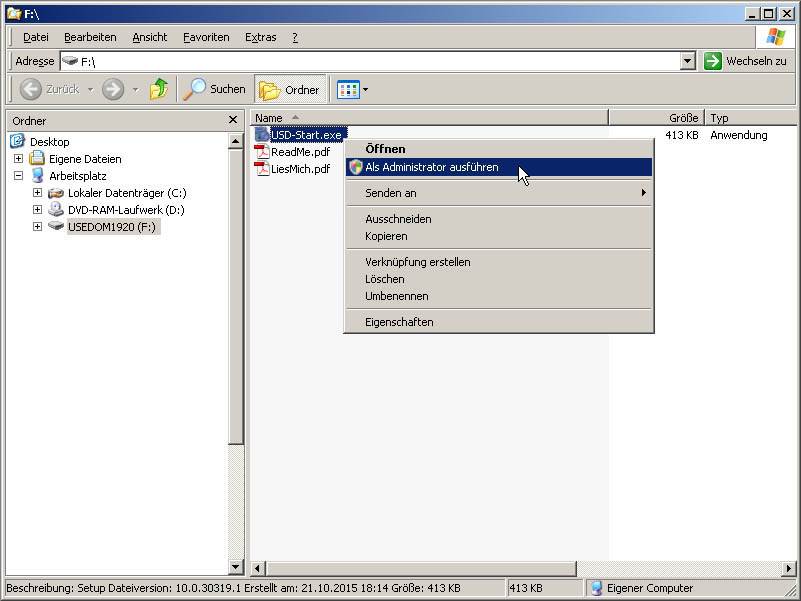Click the green Wechseln zu arrow button
801x601 pixels.
tap(713, 61)
